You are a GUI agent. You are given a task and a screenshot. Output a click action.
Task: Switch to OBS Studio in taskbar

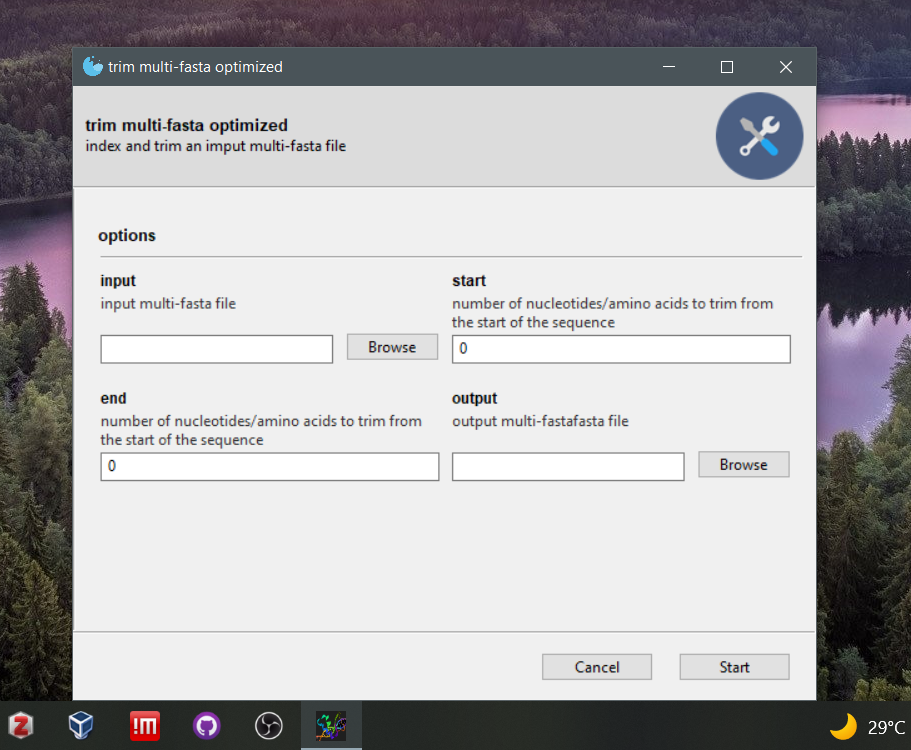(x=269, y=725)
